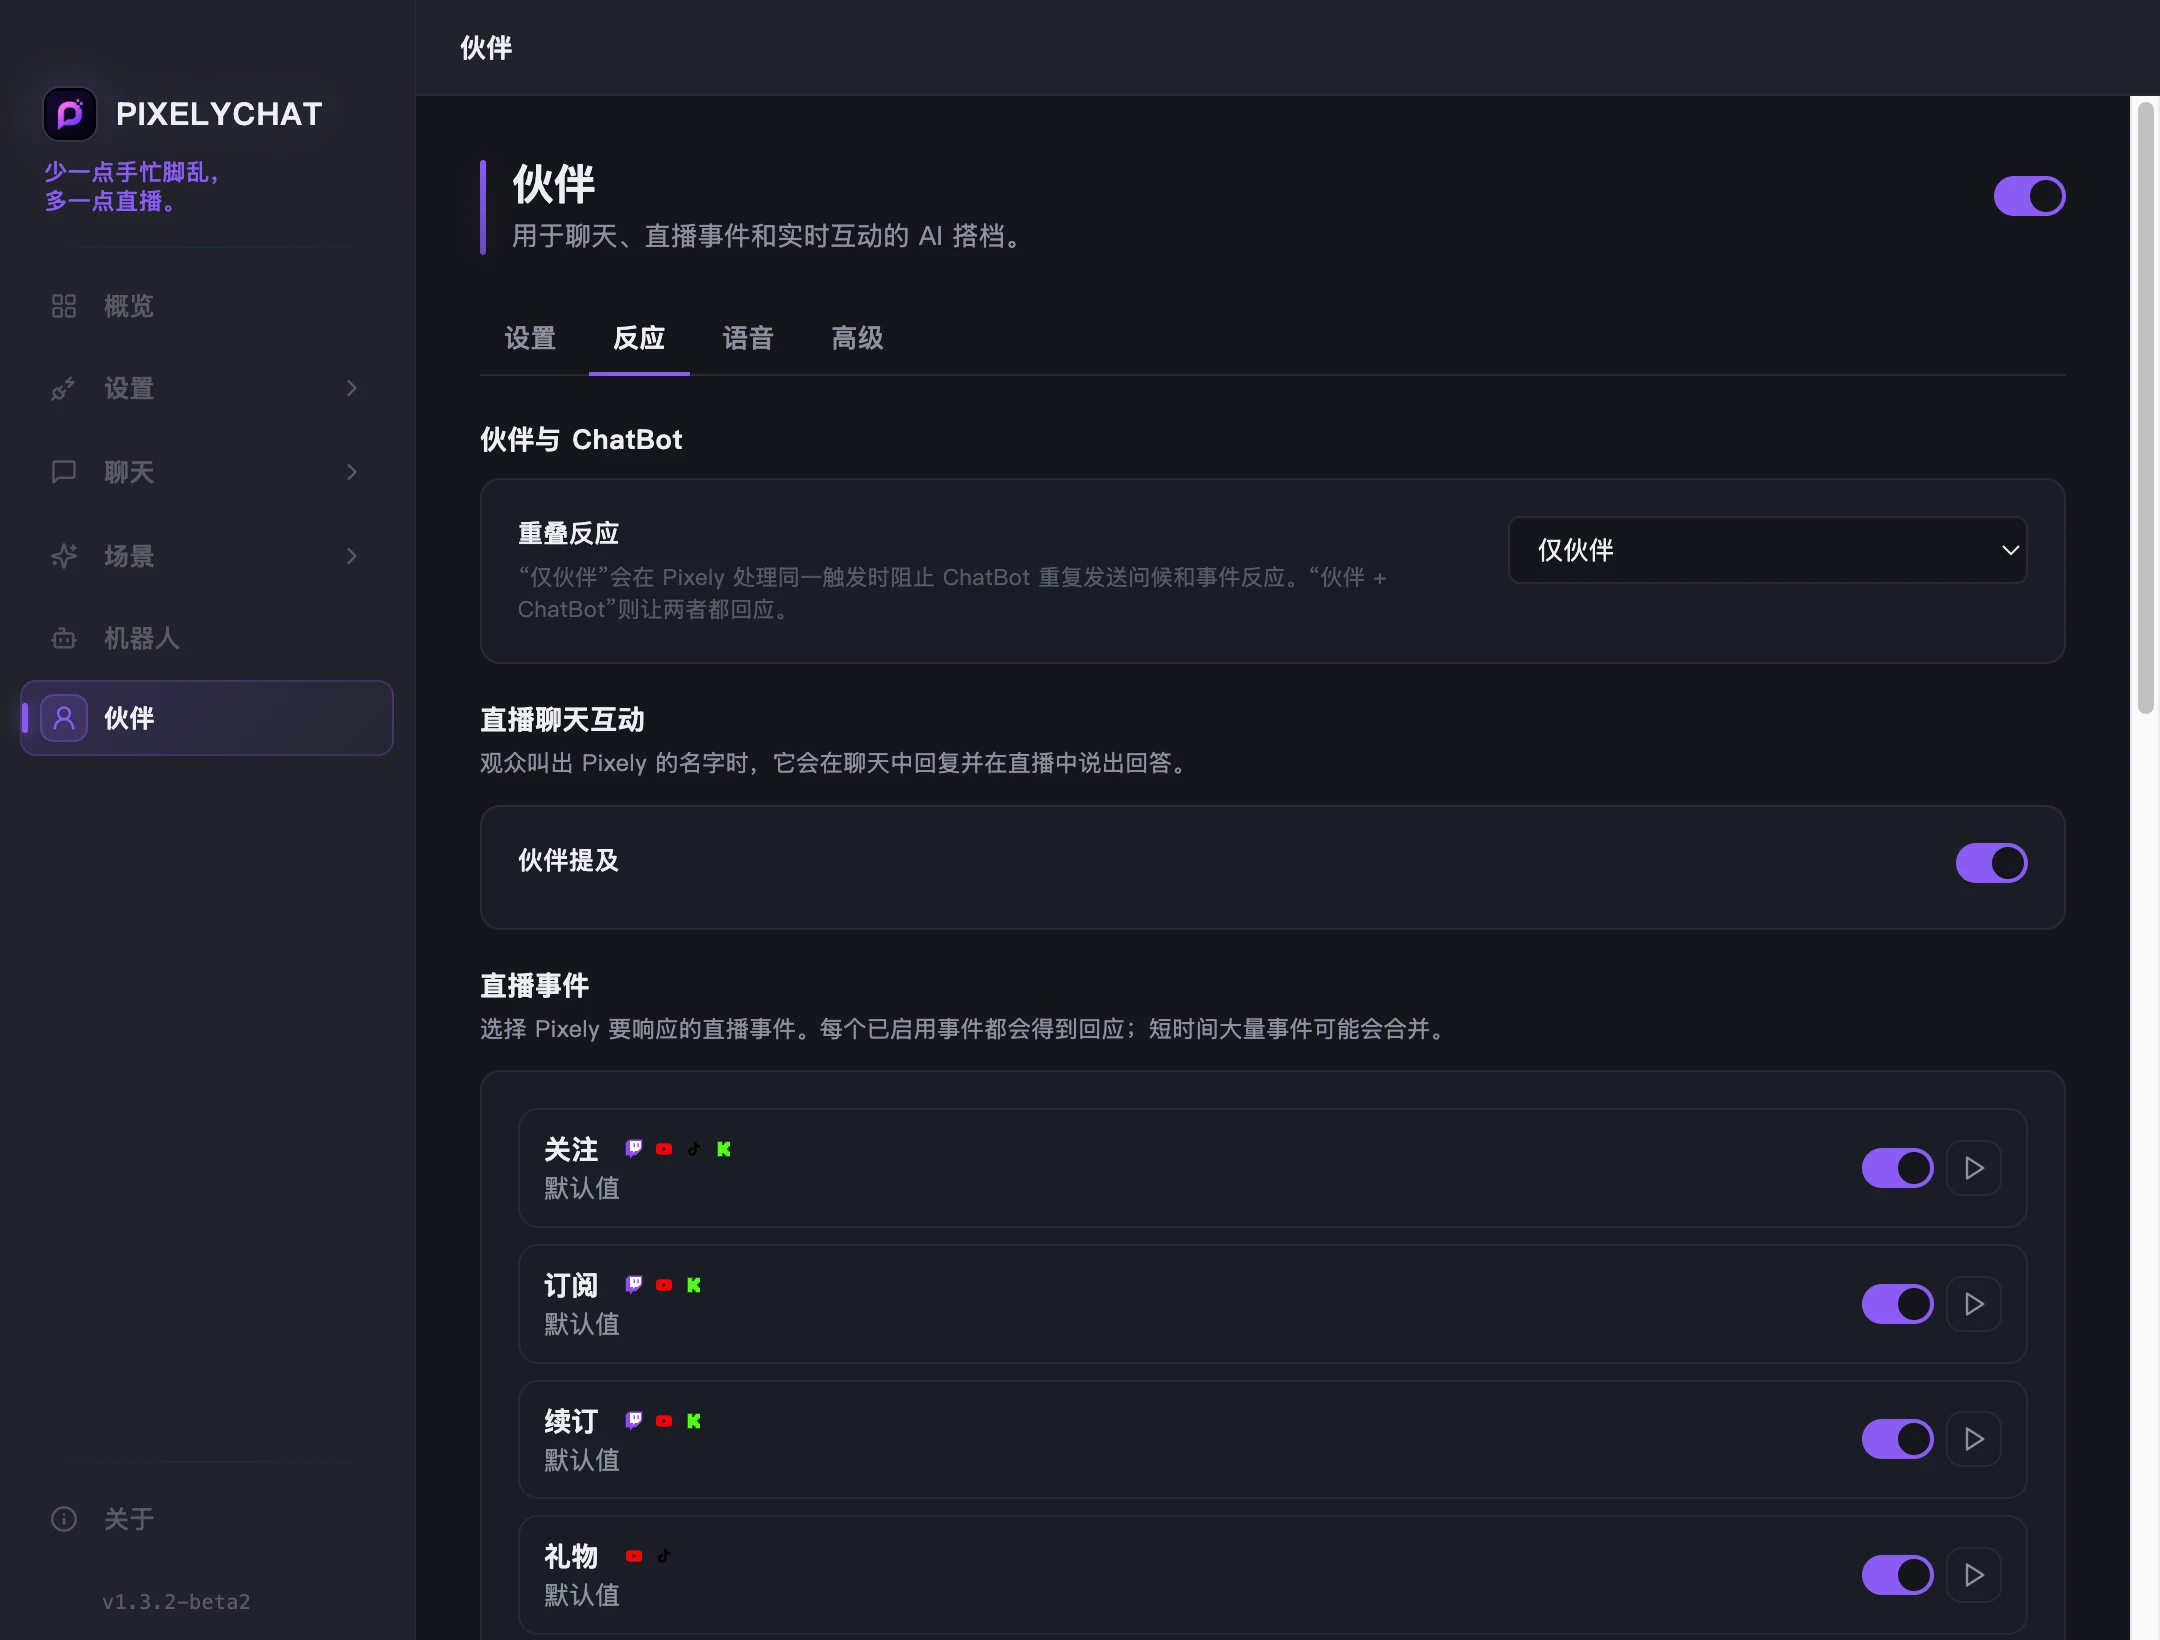Open the 概览 overview grid icon
This screenshot has height=1640, width=2160.
64,306
